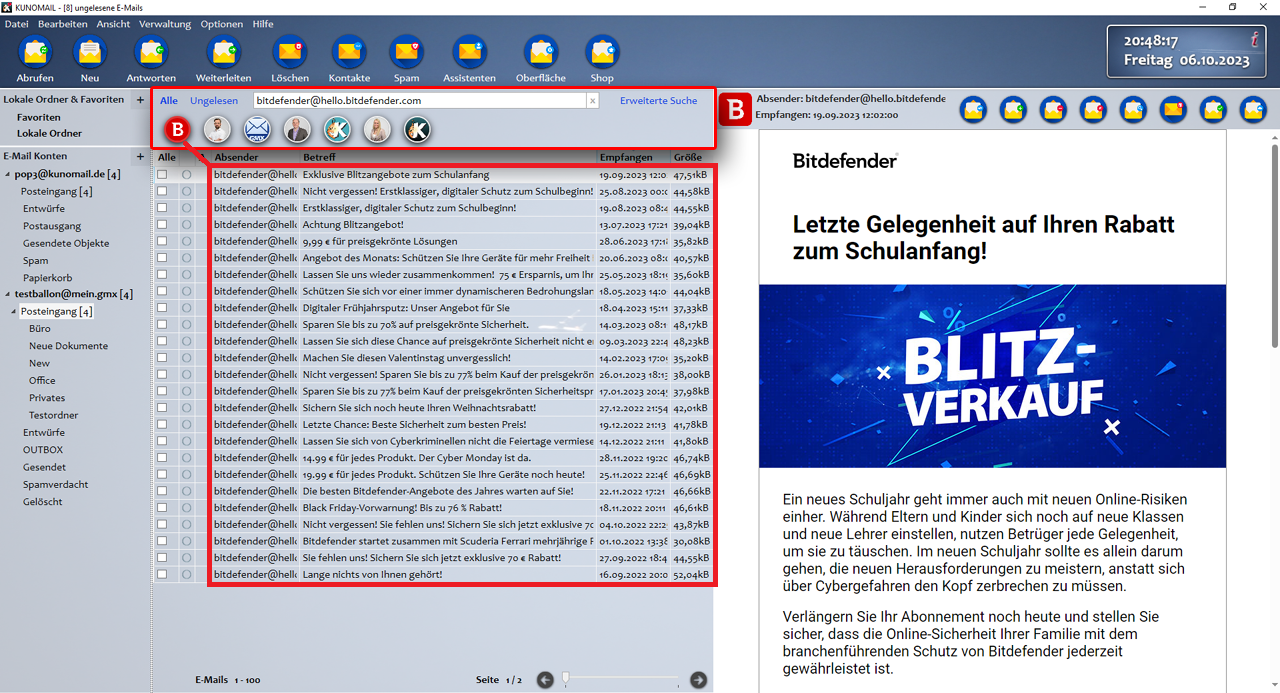Add a folder via plus beside Lokale Ordner & Favoriten

140,100
